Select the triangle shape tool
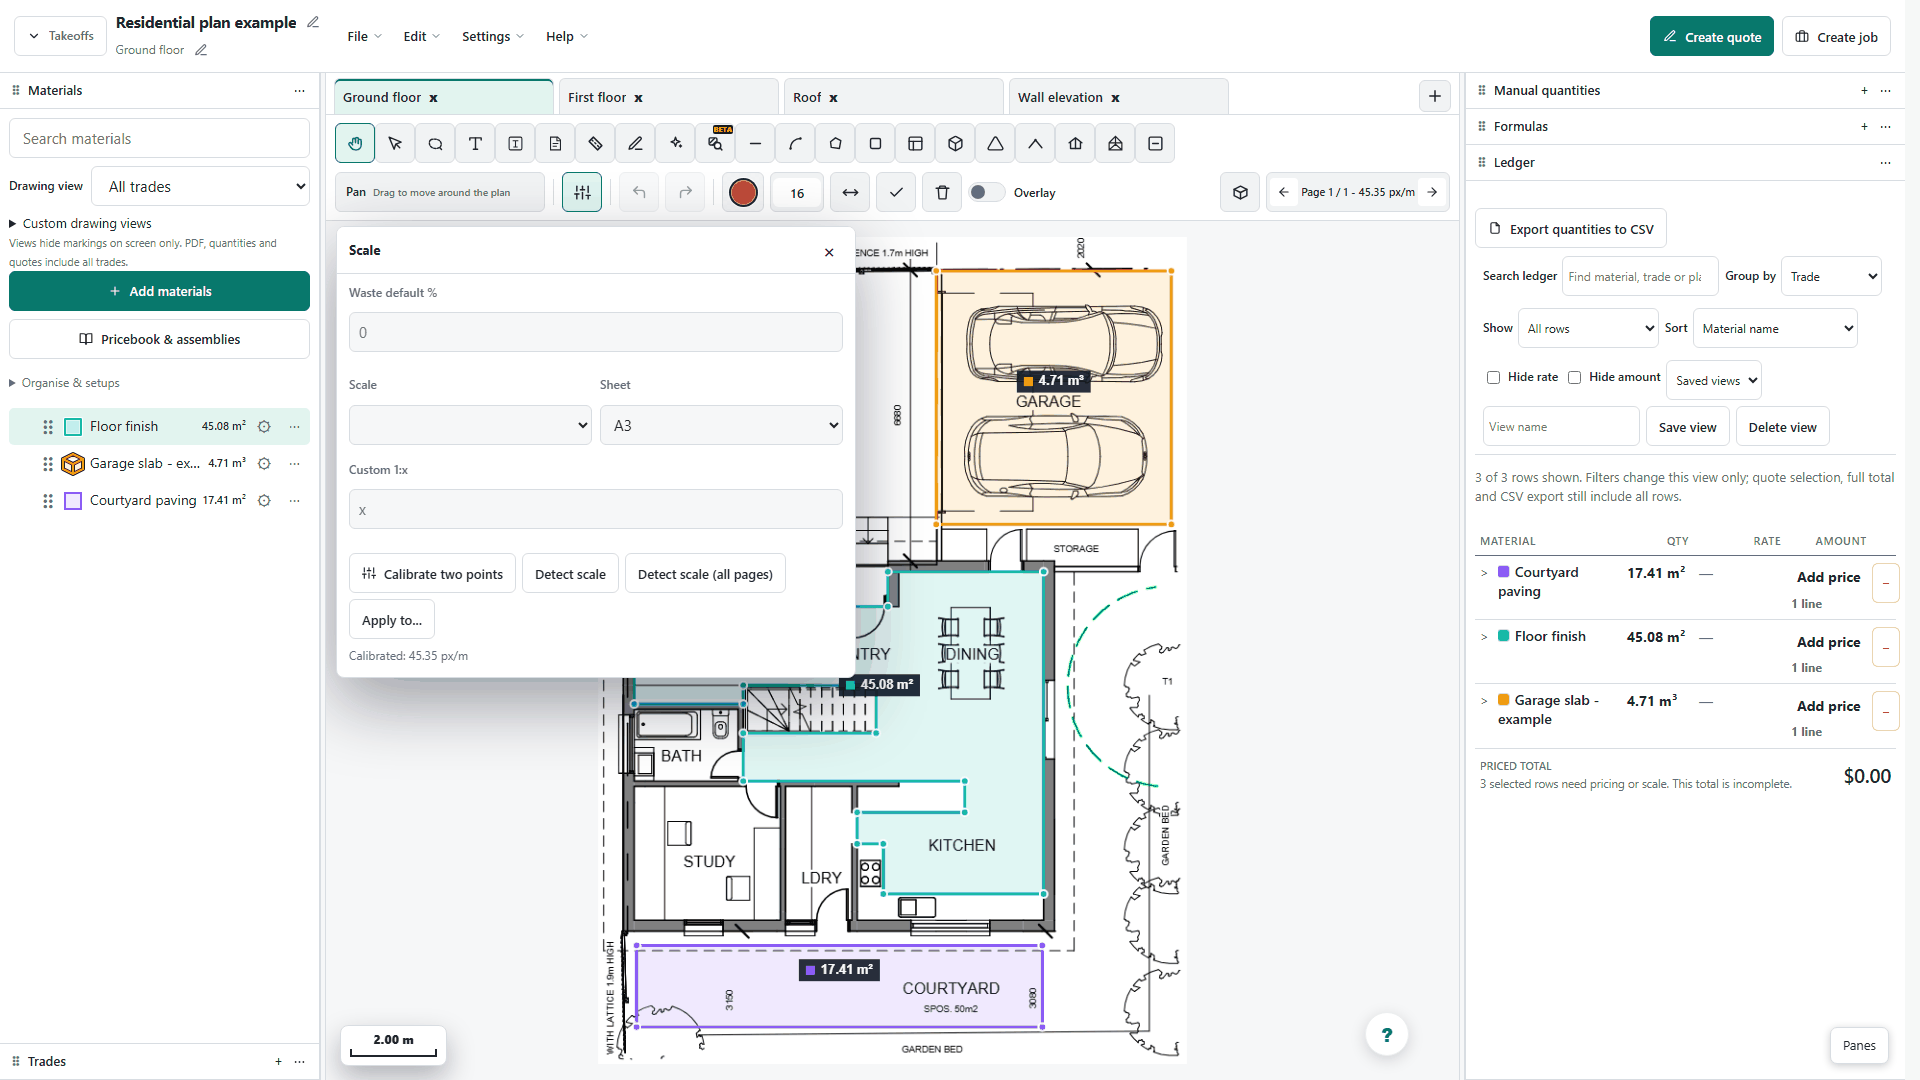The height and width of the screenshot is (1080, 1920). click(995, 144)
